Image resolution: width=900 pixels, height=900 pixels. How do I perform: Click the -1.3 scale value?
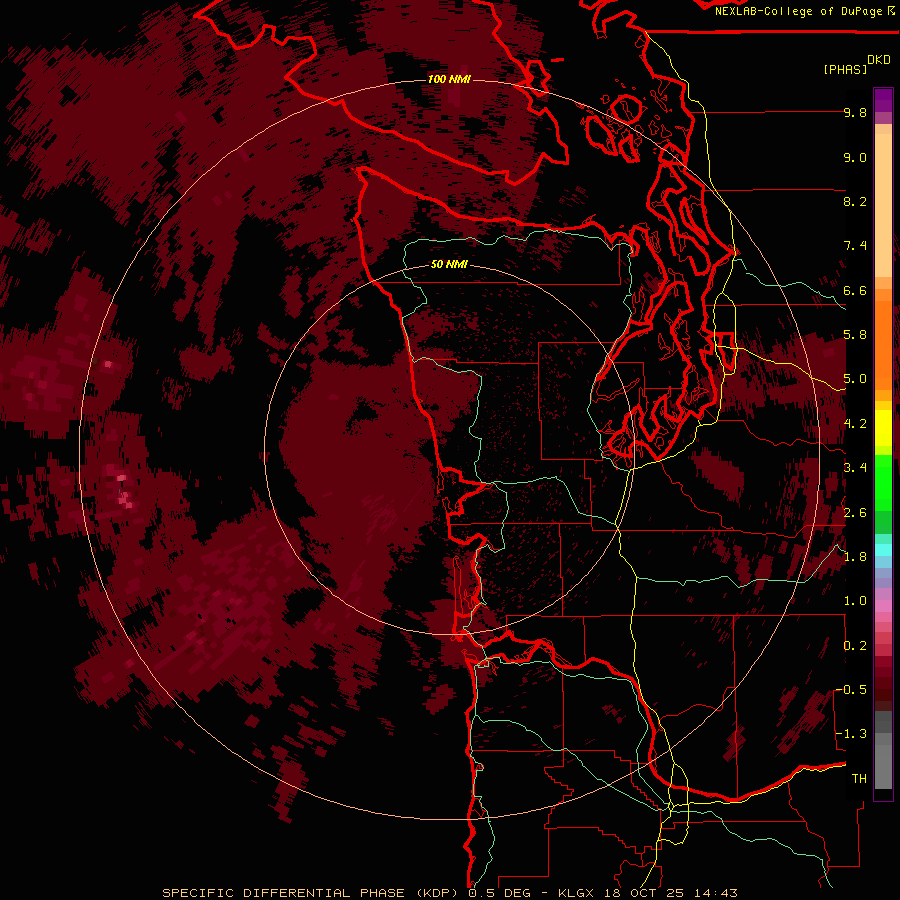coord(851,734)
